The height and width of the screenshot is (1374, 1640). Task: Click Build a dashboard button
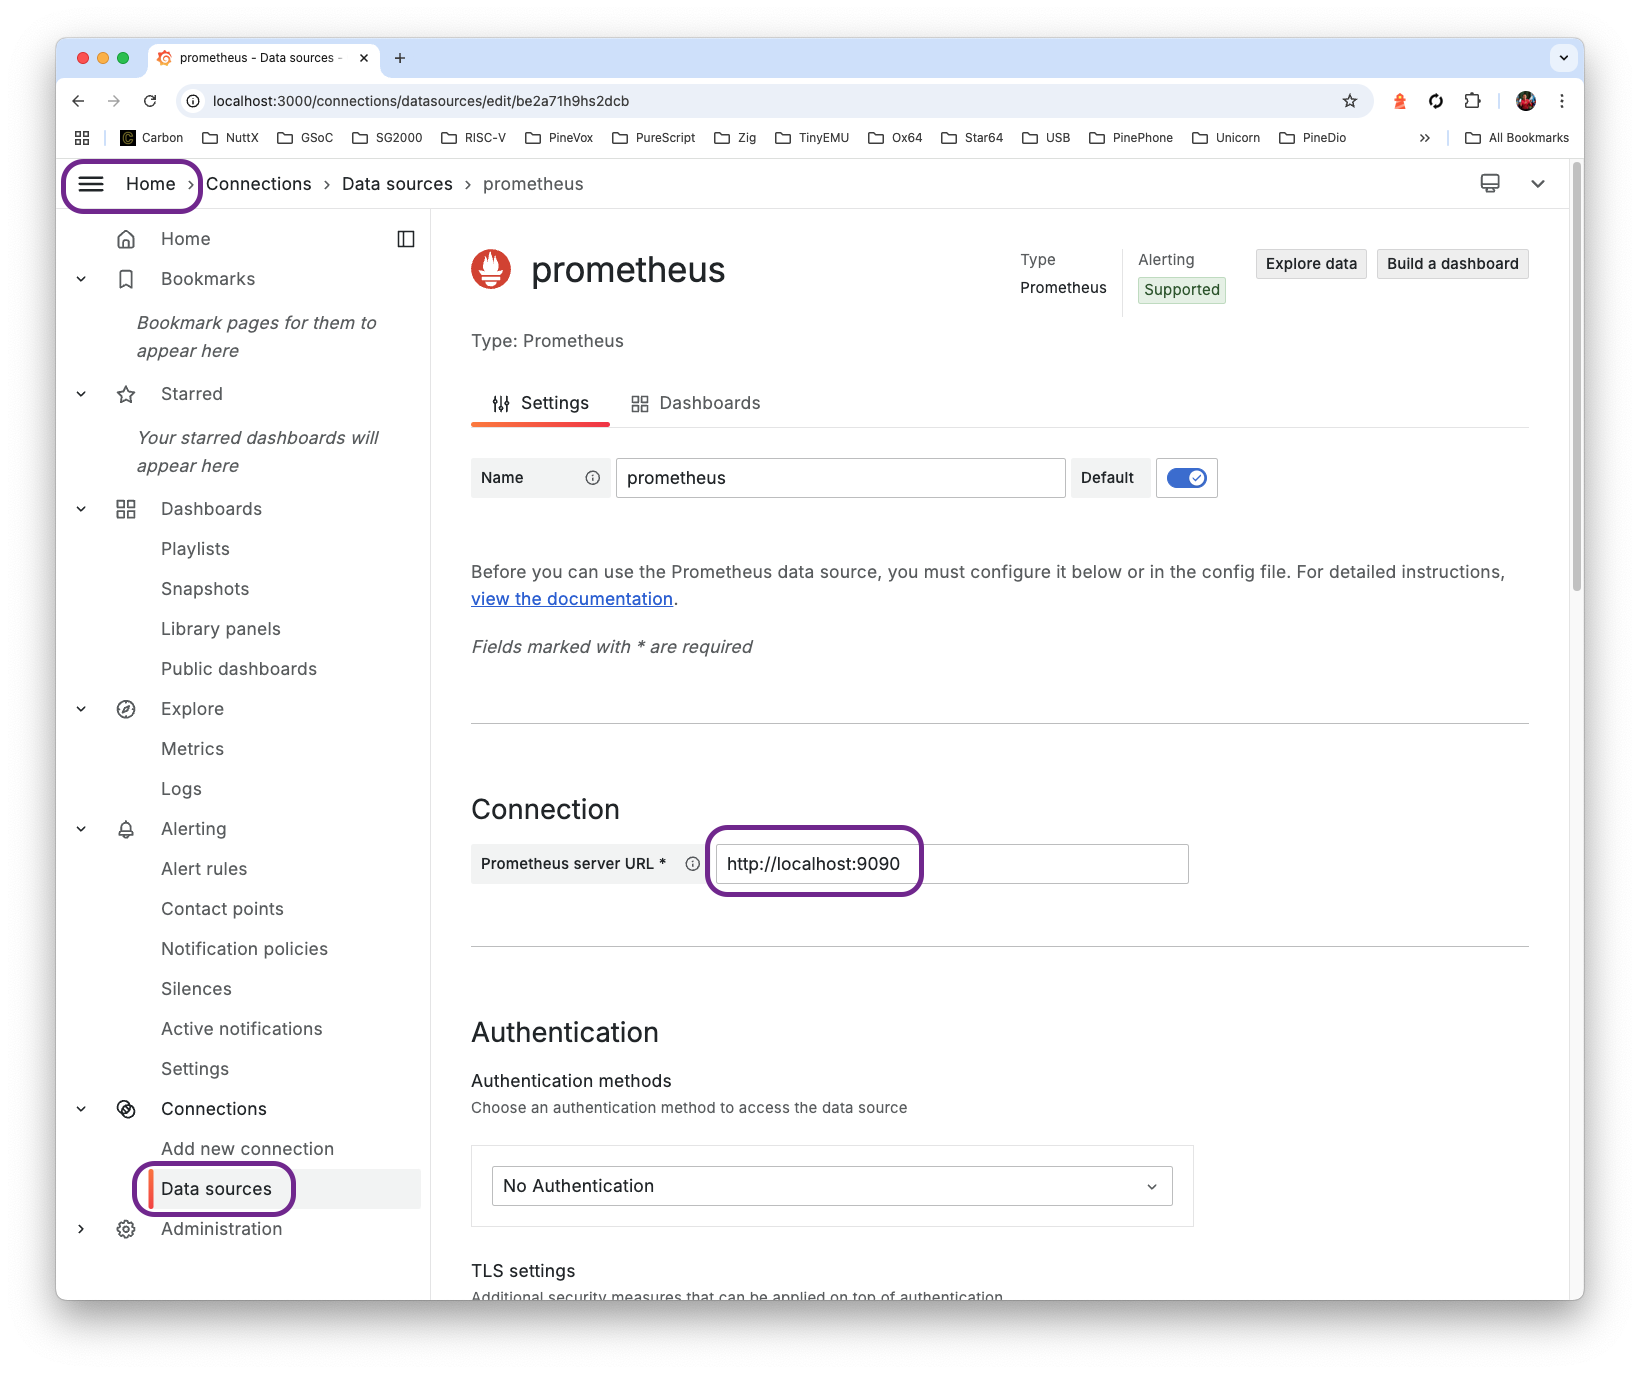(1452, 264)
